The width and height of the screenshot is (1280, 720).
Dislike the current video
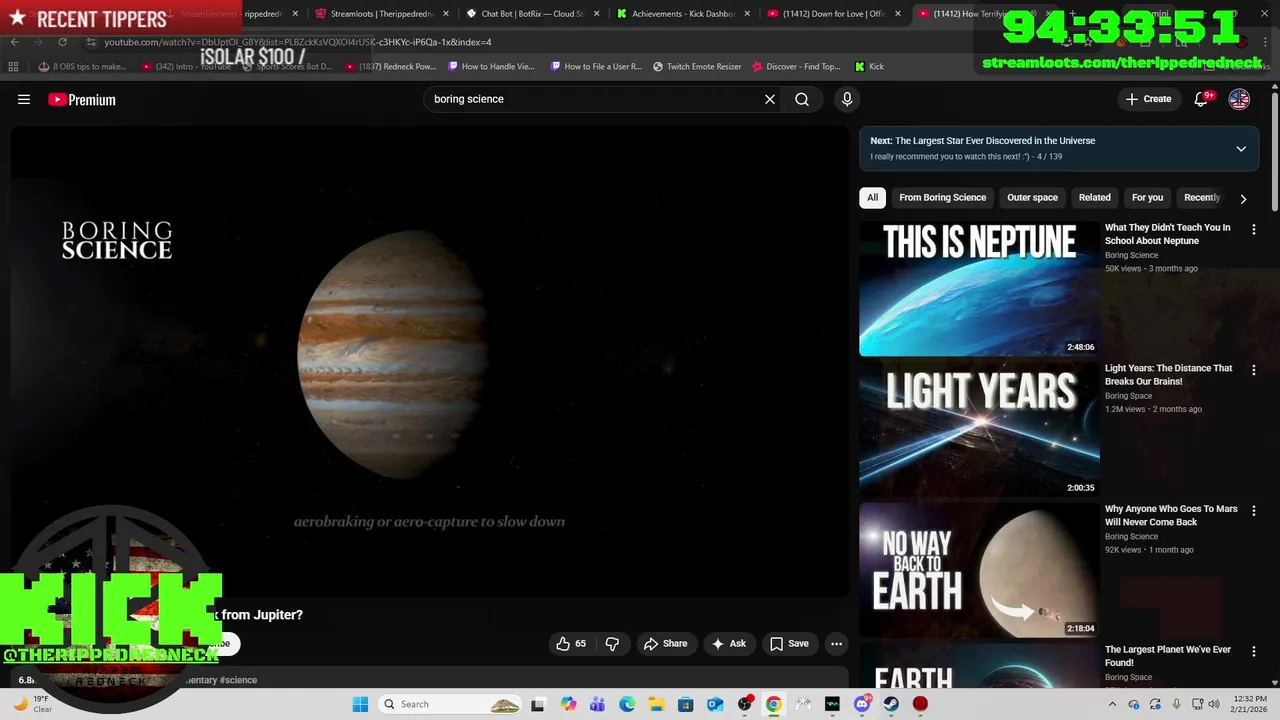point(612,644)
